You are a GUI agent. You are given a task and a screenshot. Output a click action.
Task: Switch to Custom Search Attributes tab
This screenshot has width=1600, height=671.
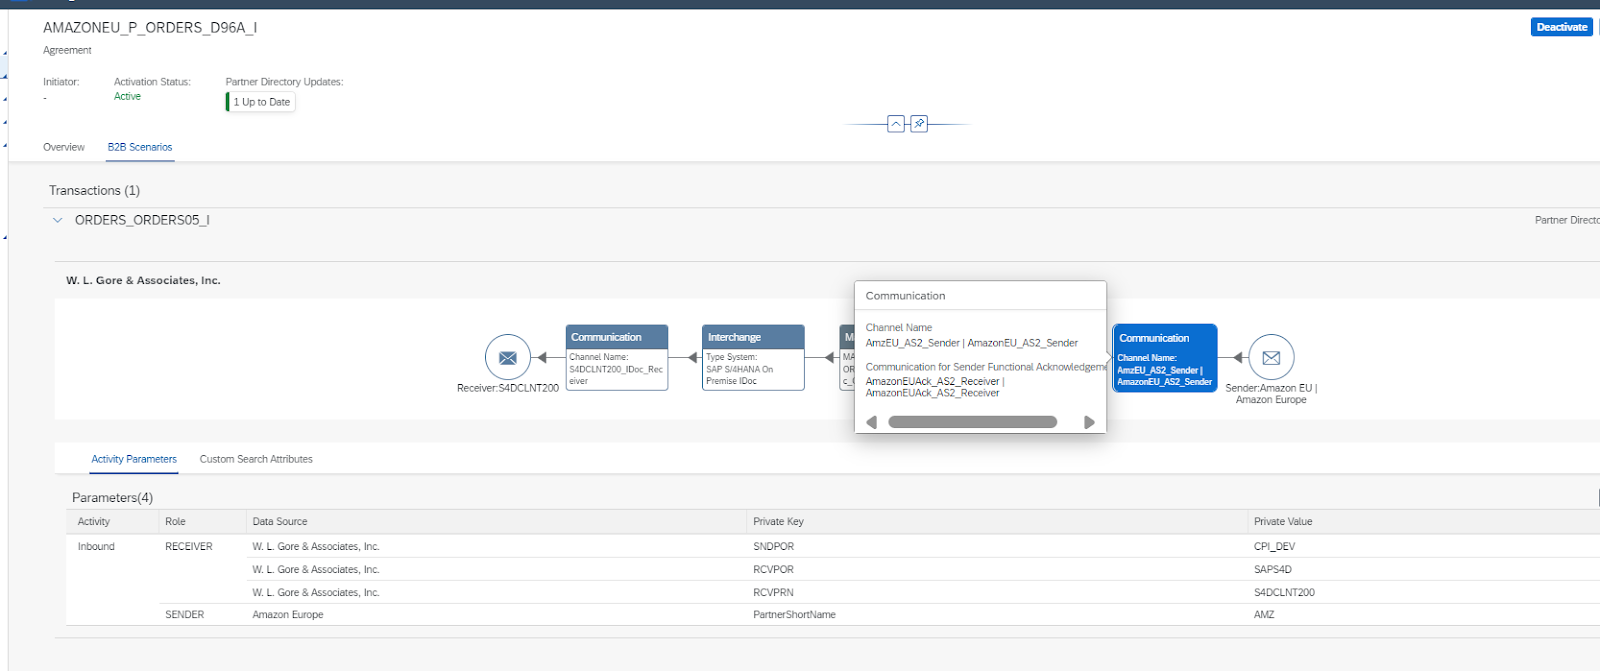[x=256, y=459]
